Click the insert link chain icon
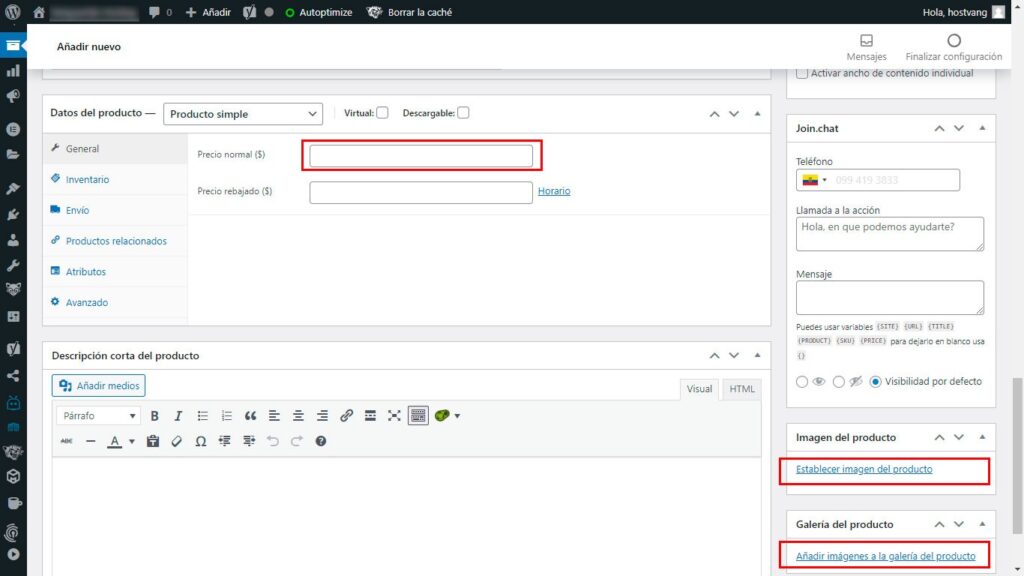 click(x=346, y=416)
